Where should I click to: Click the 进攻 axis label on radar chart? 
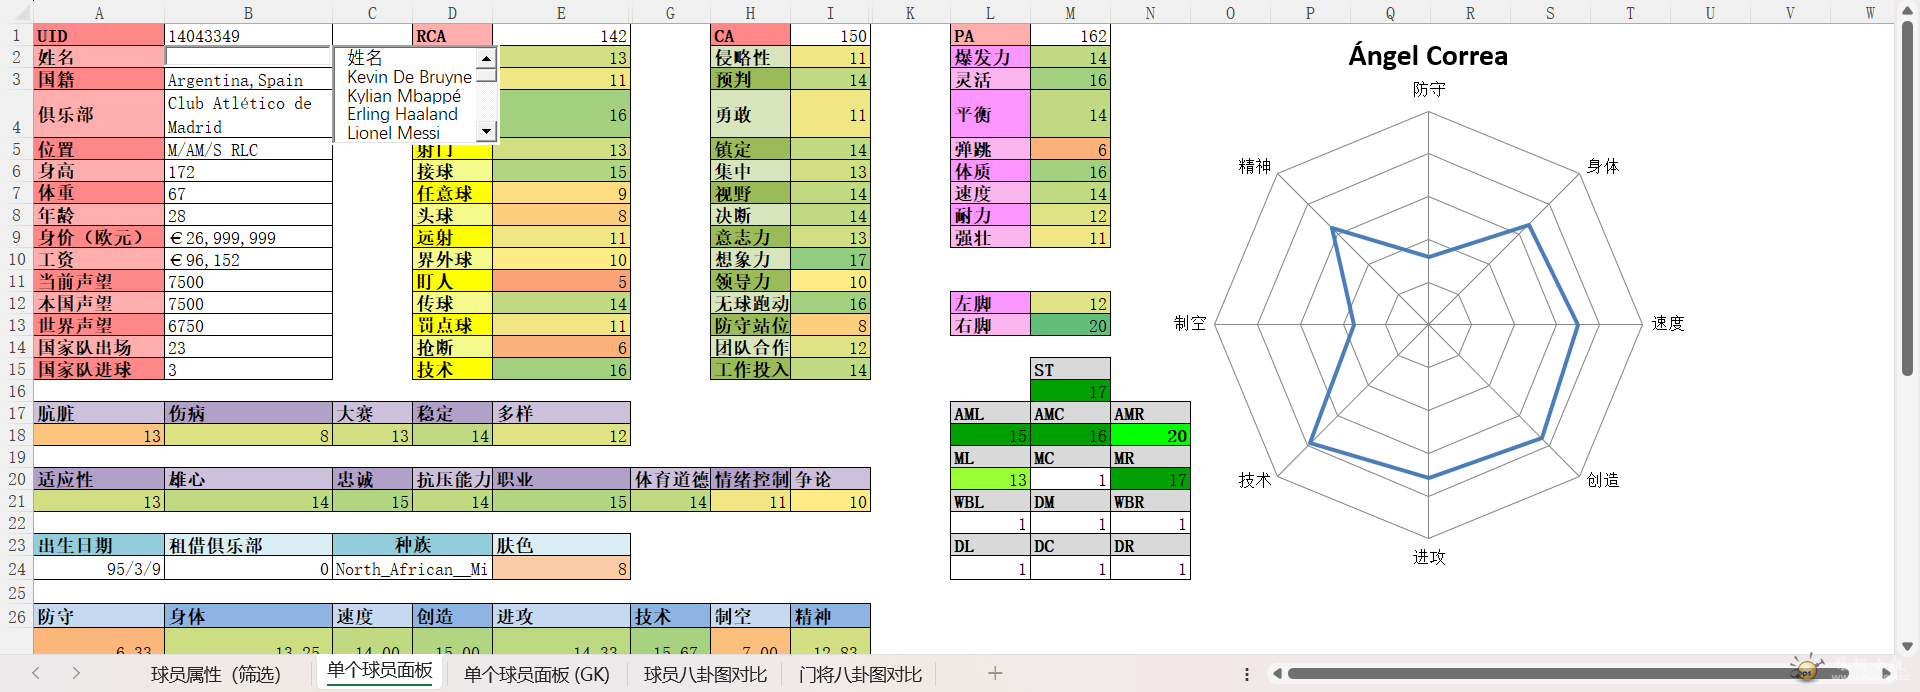tap(1429, 557)
